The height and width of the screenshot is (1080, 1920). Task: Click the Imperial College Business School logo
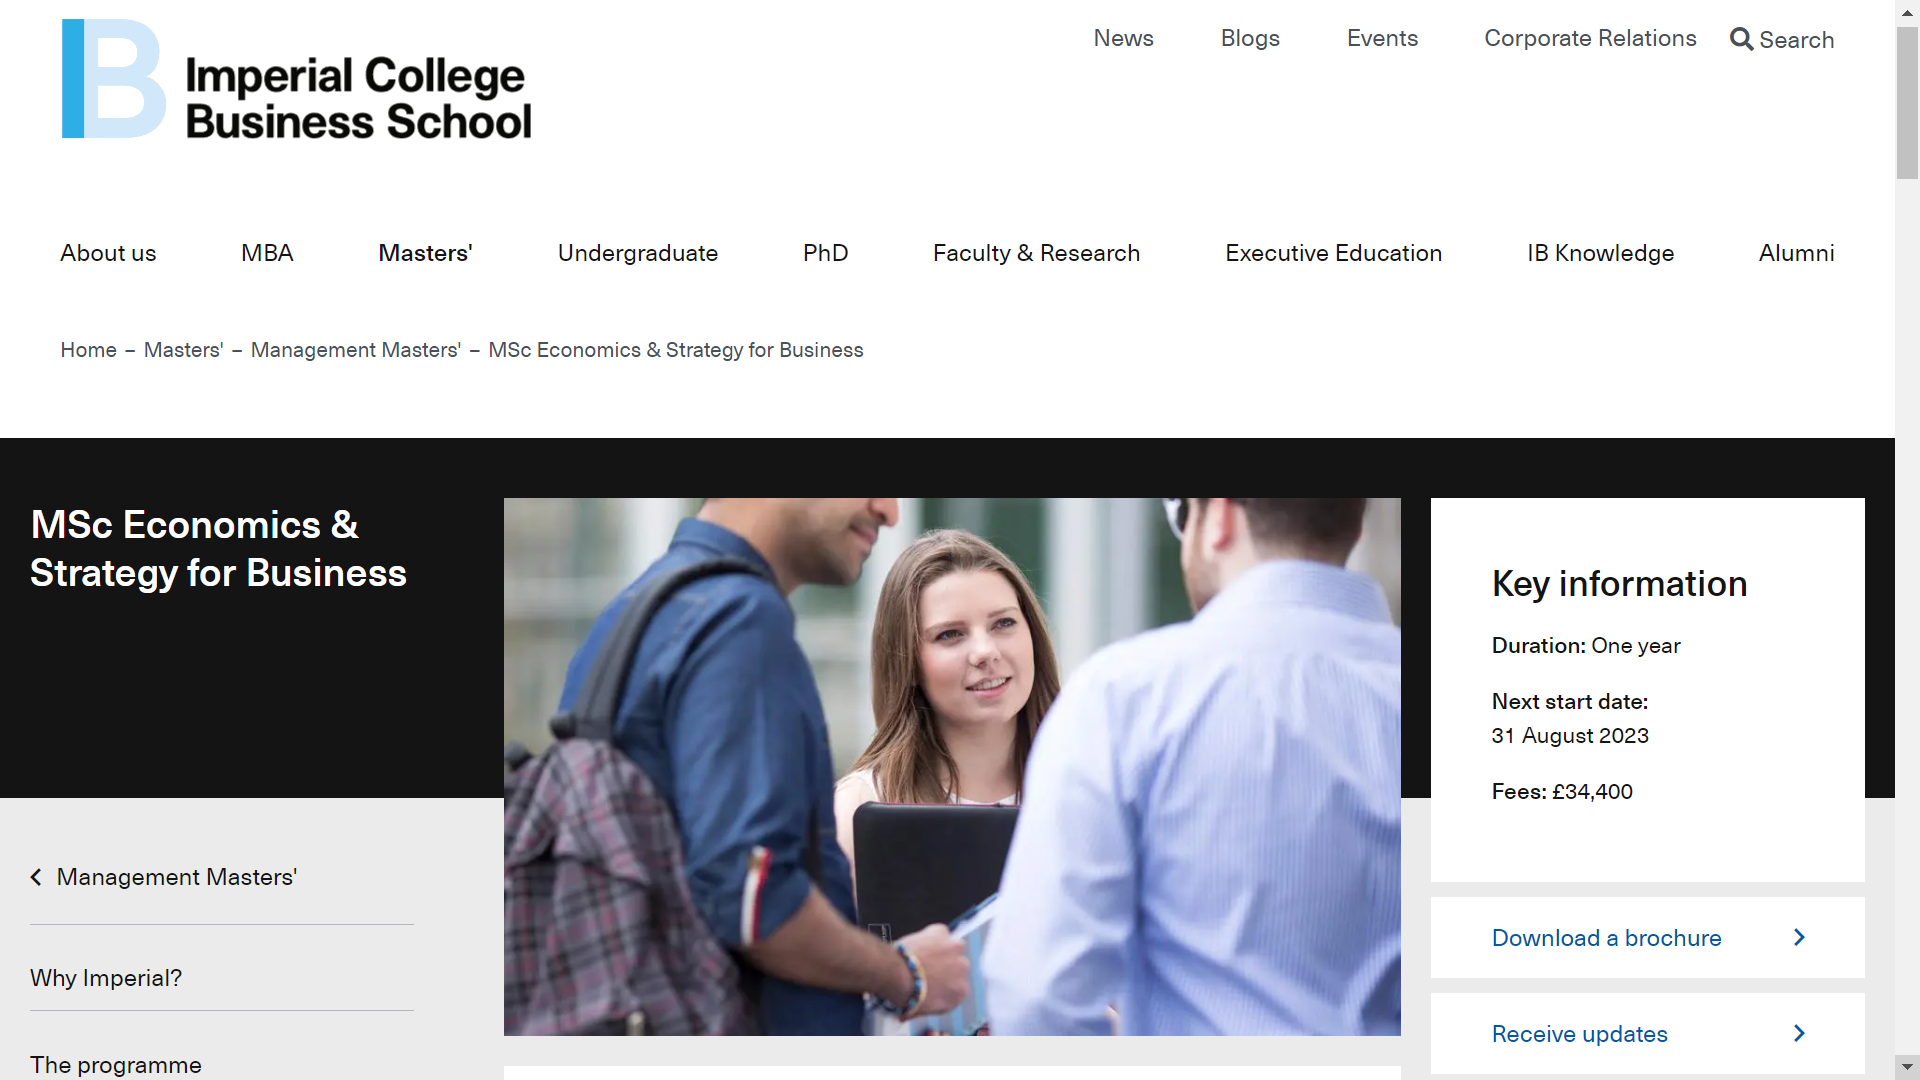click(297, 79)
